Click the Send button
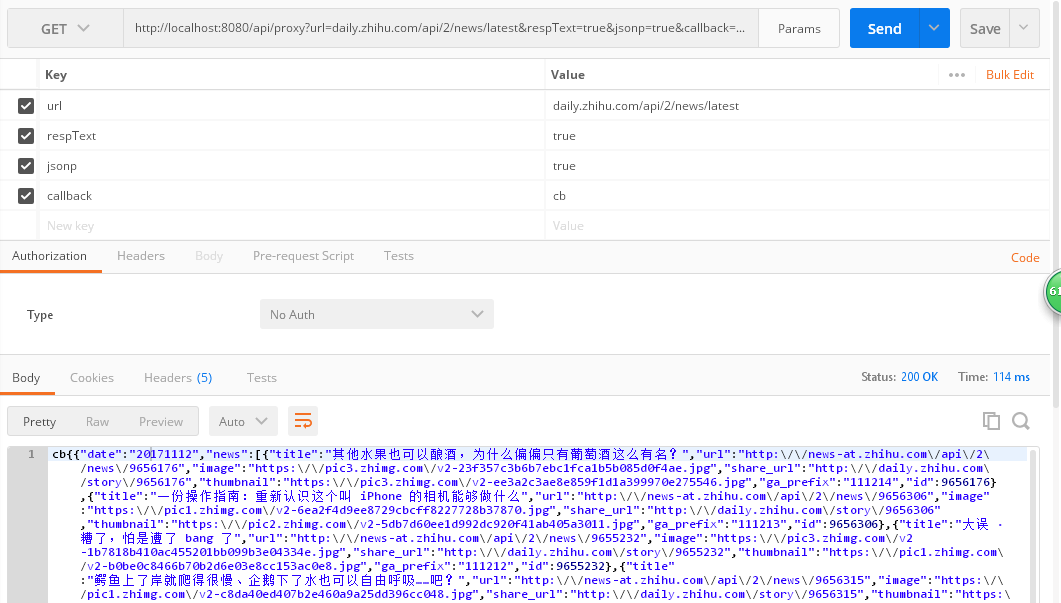The image size is (1061, 603). (x=884, y=29)
